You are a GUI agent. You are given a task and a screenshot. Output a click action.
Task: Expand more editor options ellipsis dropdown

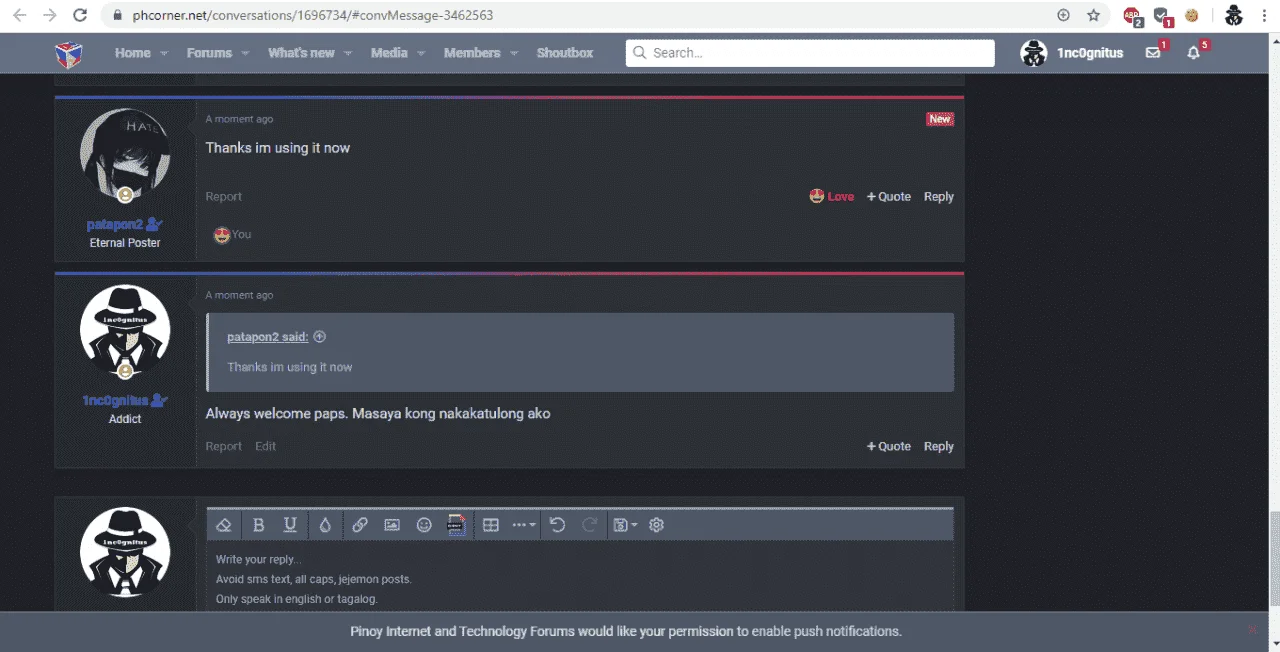pyautogui.click(x=524, y=525)
